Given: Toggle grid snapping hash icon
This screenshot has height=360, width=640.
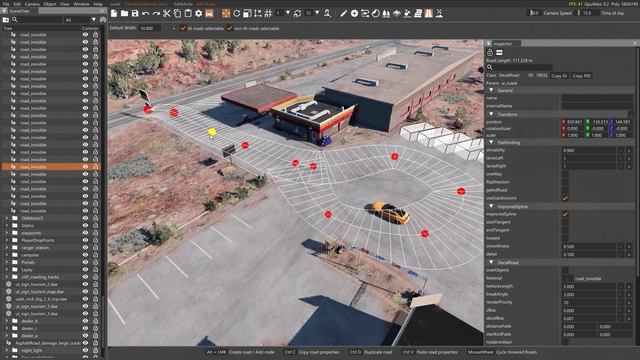Looking at the screenshot, I should click(x=268, y=13).
